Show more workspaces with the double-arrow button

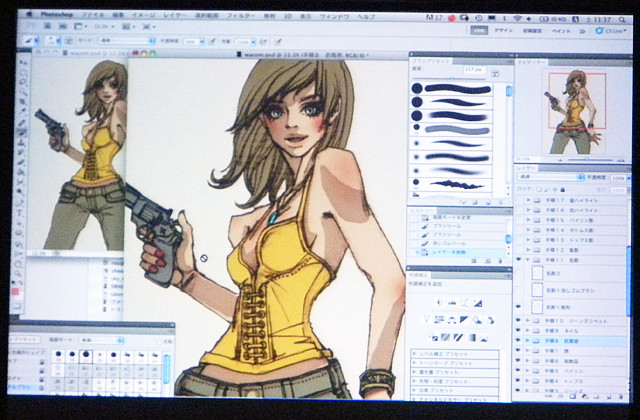(x=582, y=31)
